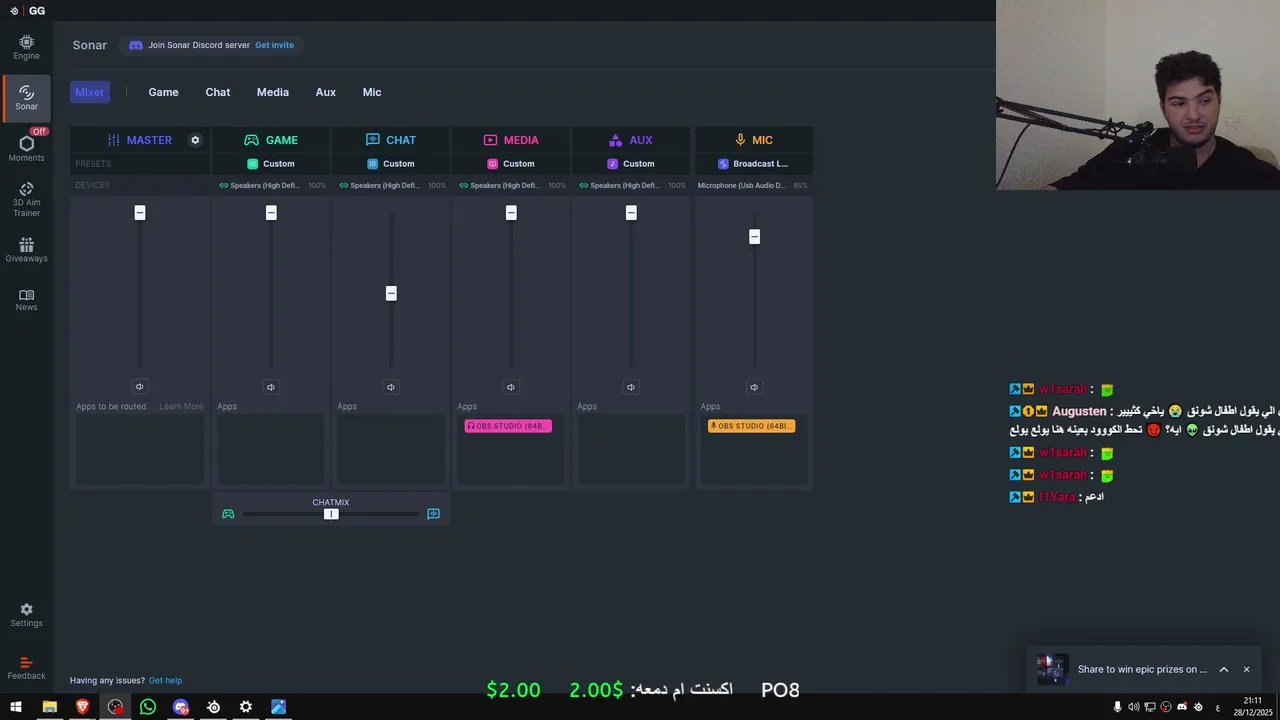
Task: Dismiss the Share to win notification
Action: tap(1246, 669)
